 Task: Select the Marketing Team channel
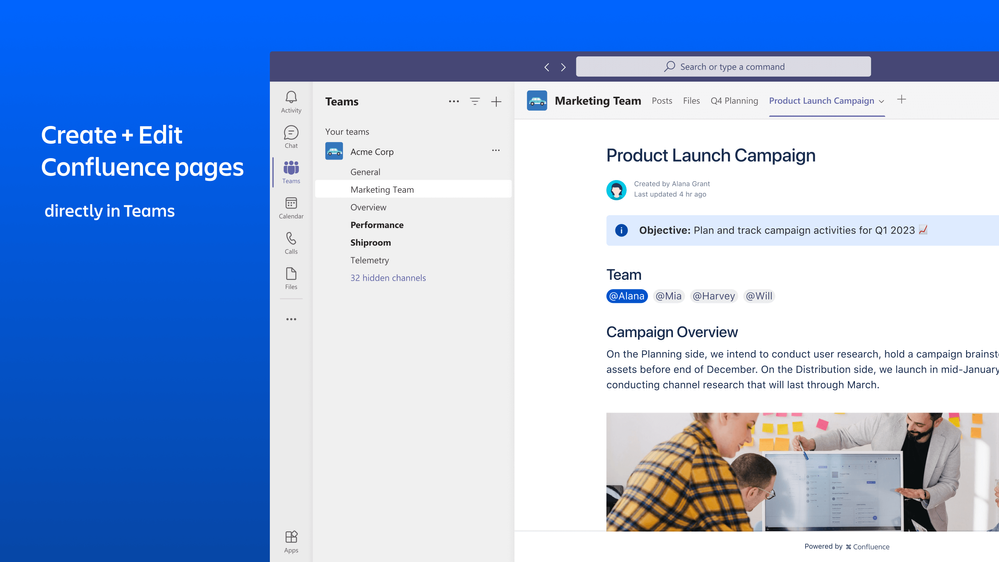point(413,189)
